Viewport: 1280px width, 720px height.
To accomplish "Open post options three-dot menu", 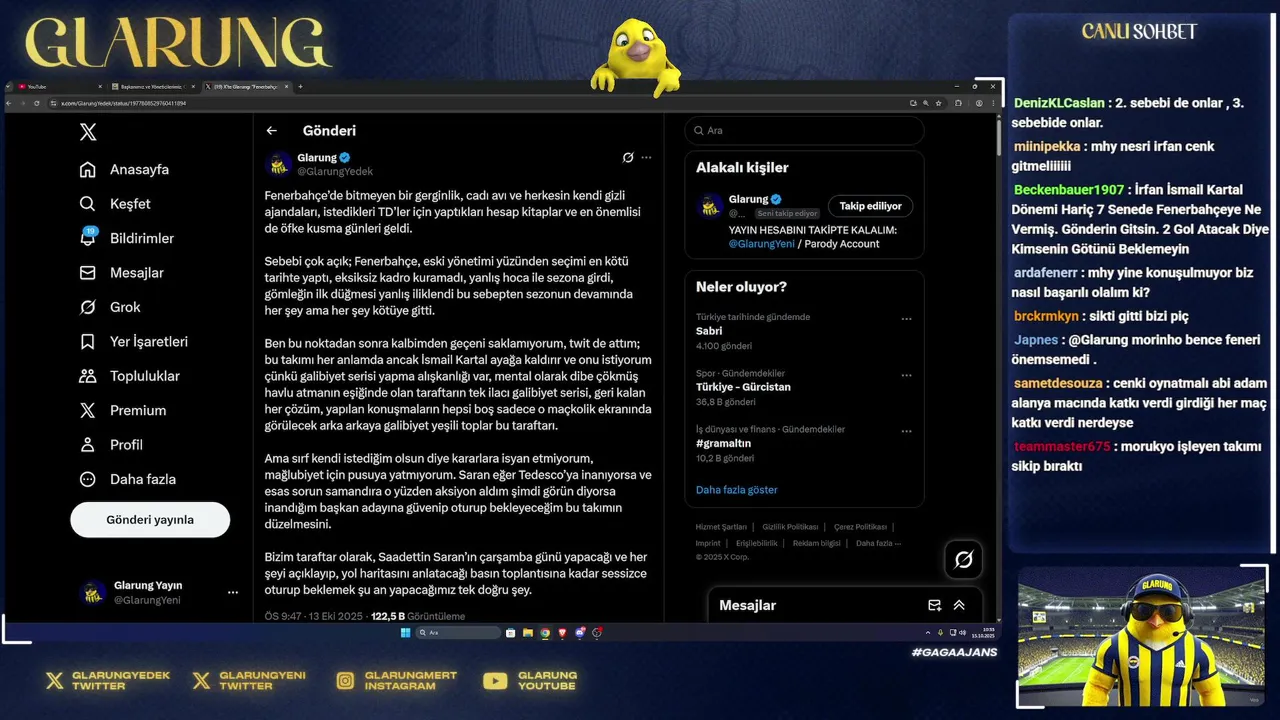I will click(x=646, y=158).
